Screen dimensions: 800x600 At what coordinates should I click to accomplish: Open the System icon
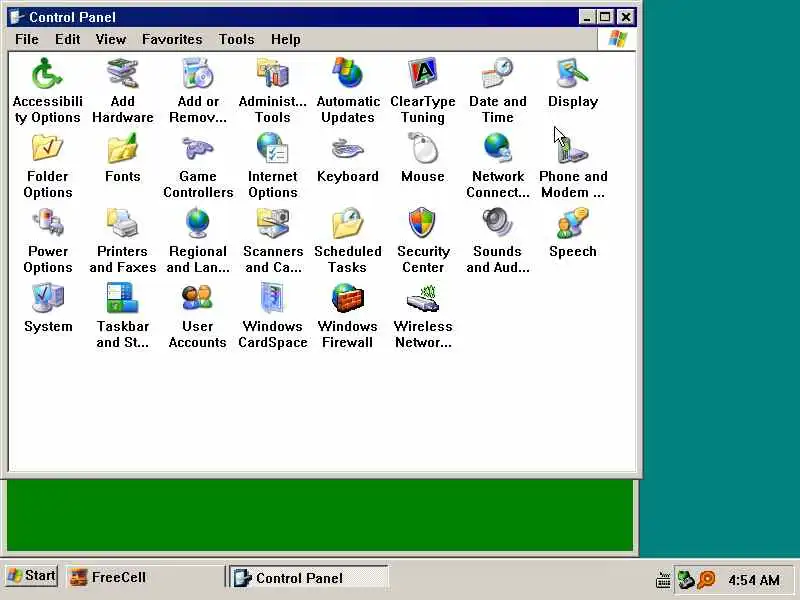tap(47, 298)
